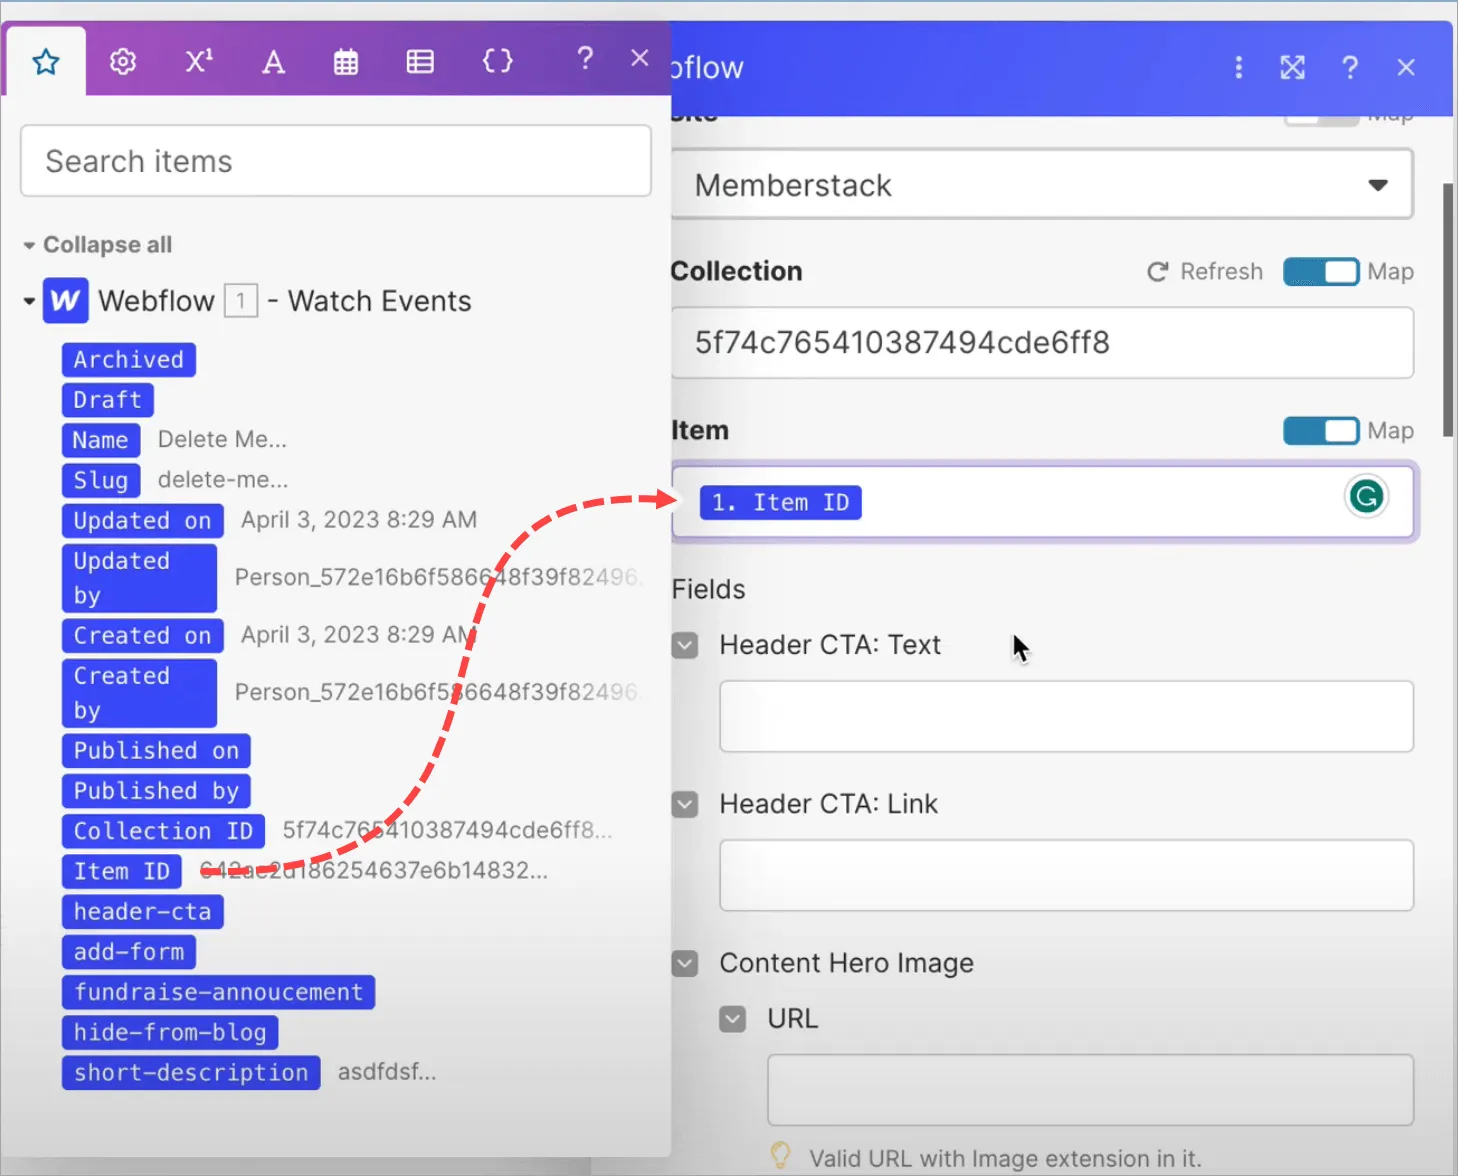The width and height of the screenshot is (1458, 1176).
Task: Toggle the Header CTA: Text checkbox
Action: click(x=685, y=645)
